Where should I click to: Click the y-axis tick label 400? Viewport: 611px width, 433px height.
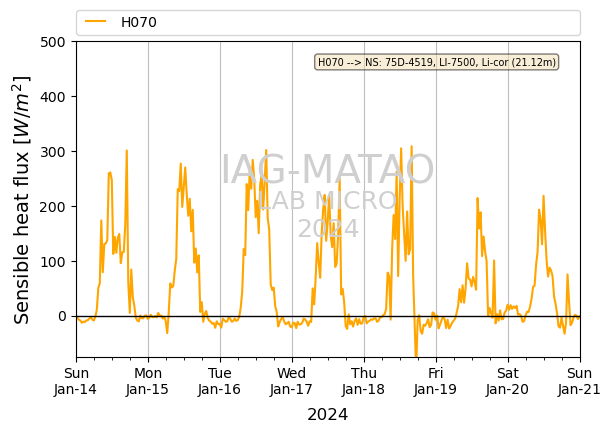(x=53, y=97)
